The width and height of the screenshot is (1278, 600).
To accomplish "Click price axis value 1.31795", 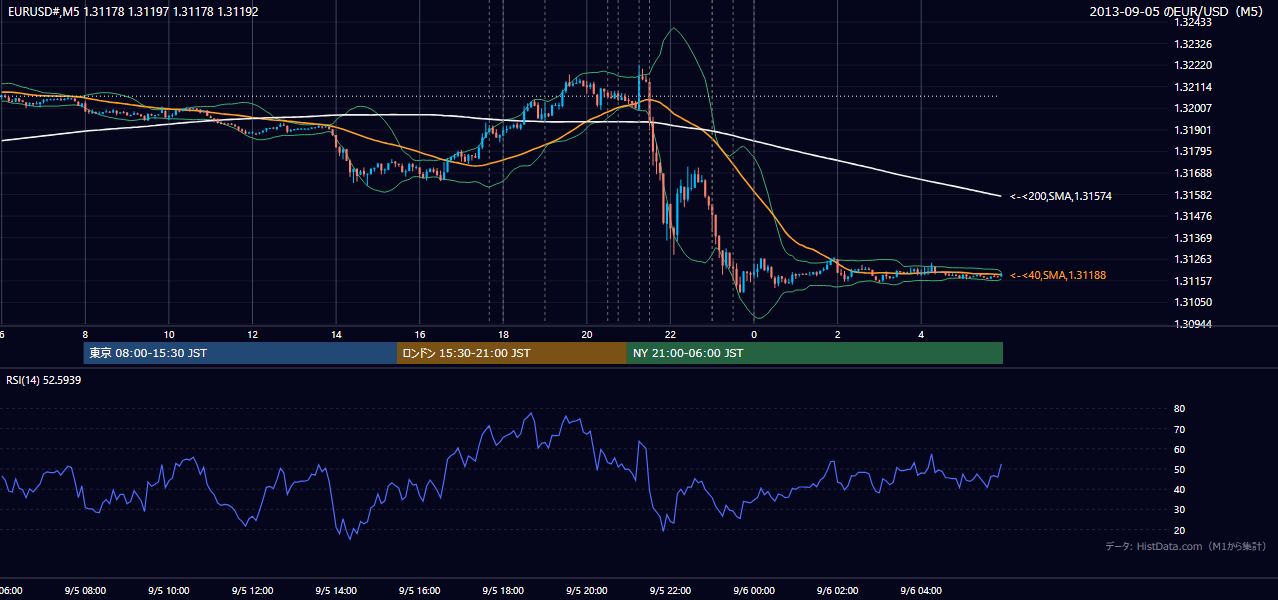I will (1193, 151).
